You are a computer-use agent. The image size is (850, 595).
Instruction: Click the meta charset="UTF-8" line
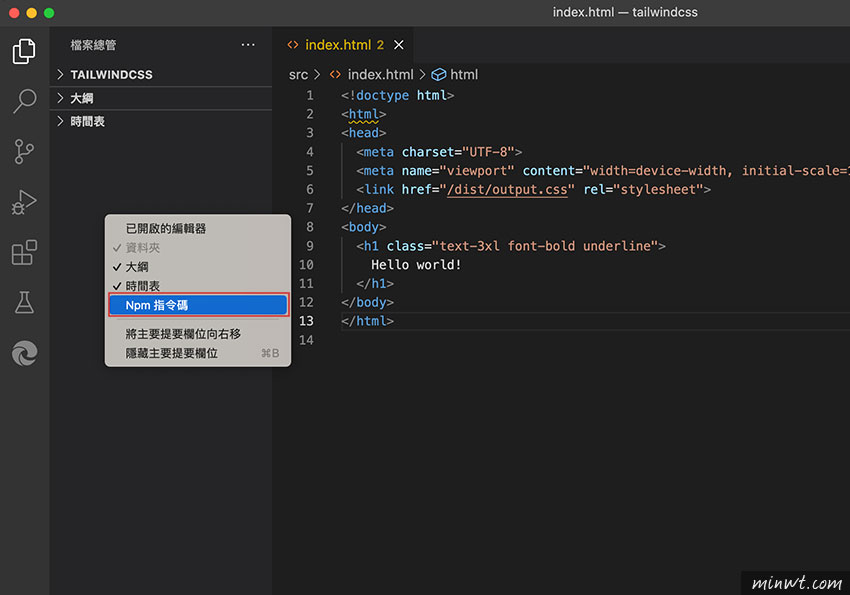tap(439, 152)
